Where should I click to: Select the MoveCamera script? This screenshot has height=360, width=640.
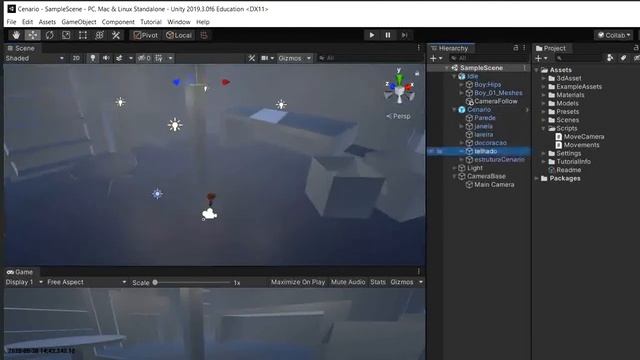click(584, 137)
